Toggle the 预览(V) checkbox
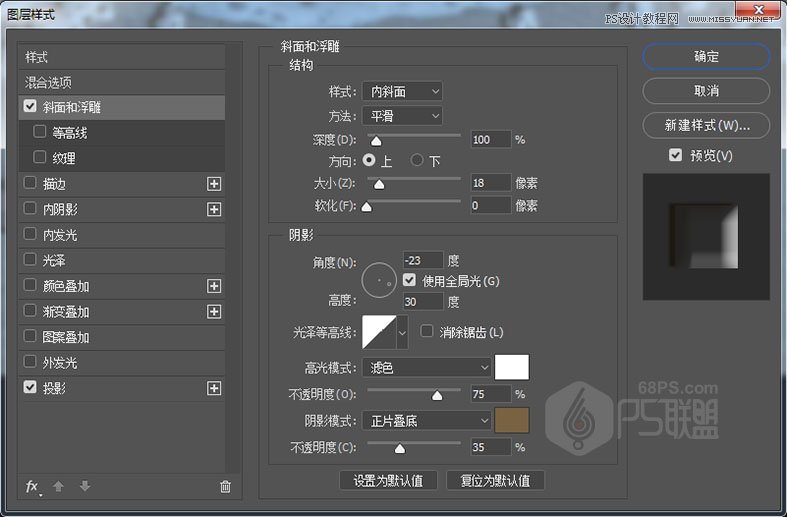787x517 pixels. click(676, 155)
